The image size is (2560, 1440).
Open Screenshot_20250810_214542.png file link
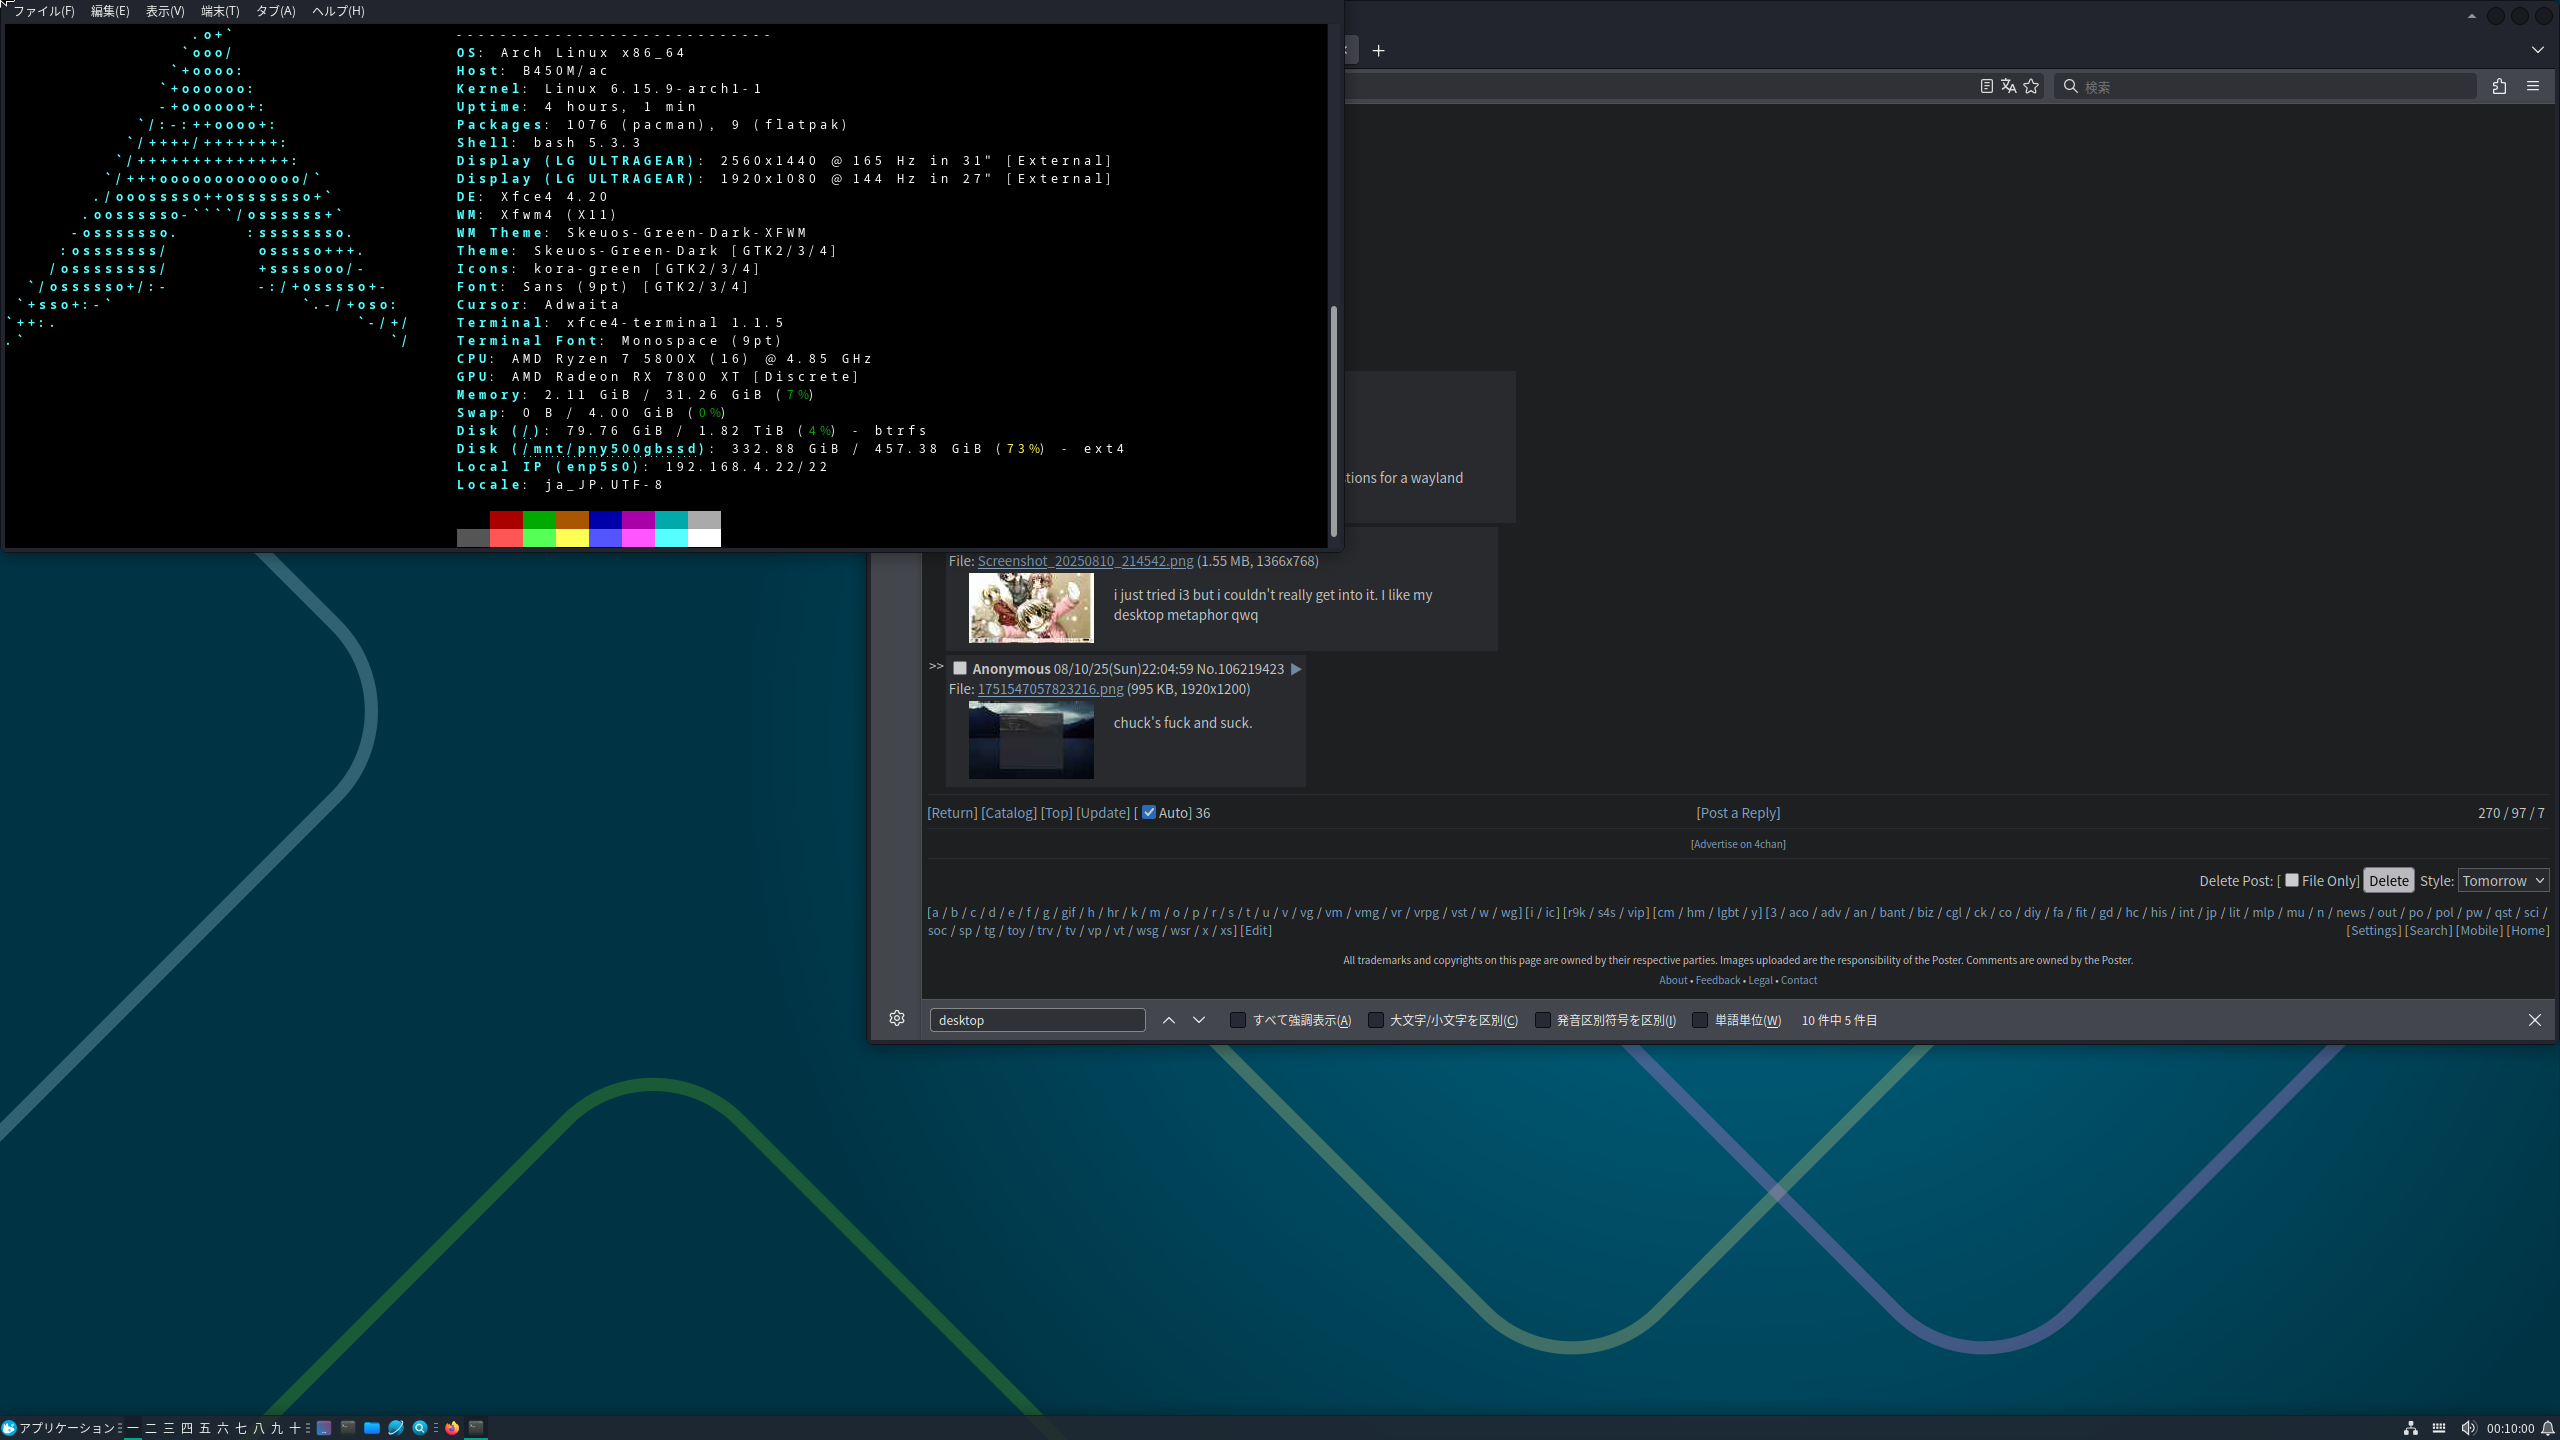(x=1085, y=561)
